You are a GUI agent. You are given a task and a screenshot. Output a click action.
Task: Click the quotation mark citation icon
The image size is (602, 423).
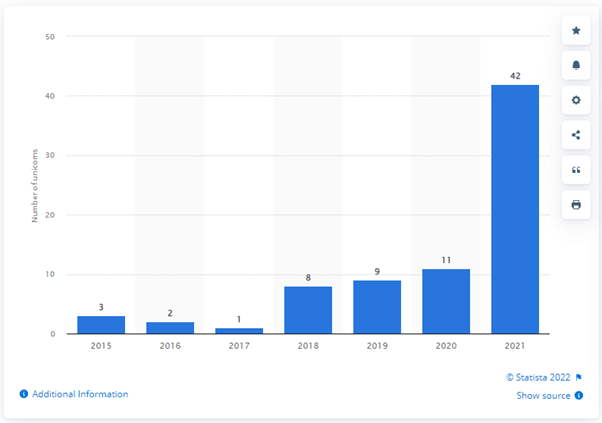point(575,170)
